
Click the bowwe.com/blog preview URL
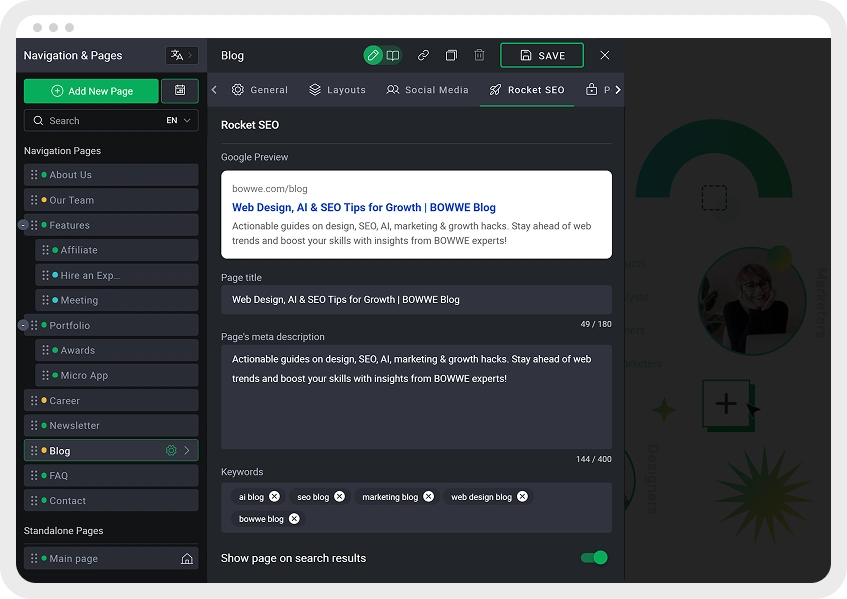[x=270, y=189]
